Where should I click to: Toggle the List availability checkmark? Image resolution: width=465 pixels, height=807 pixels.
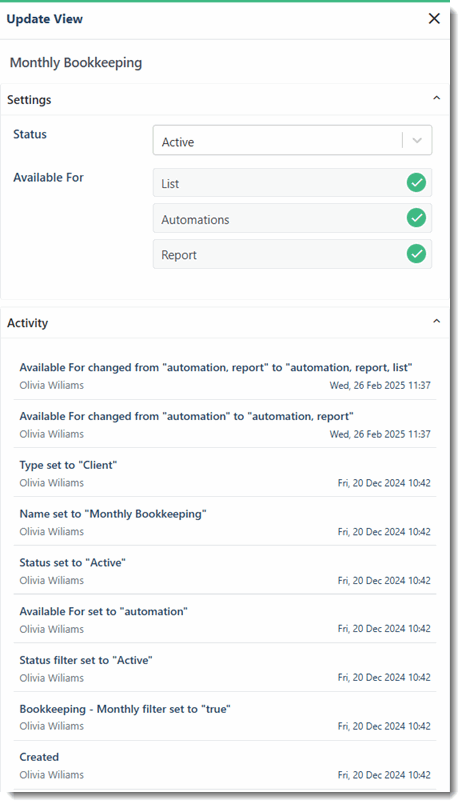tap(416, 183)
